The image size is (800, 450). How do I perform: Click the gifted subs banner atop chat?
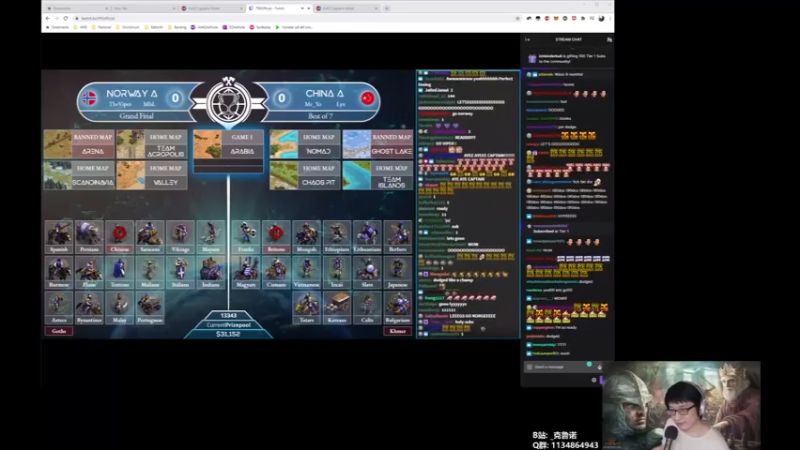click(567, 58)
